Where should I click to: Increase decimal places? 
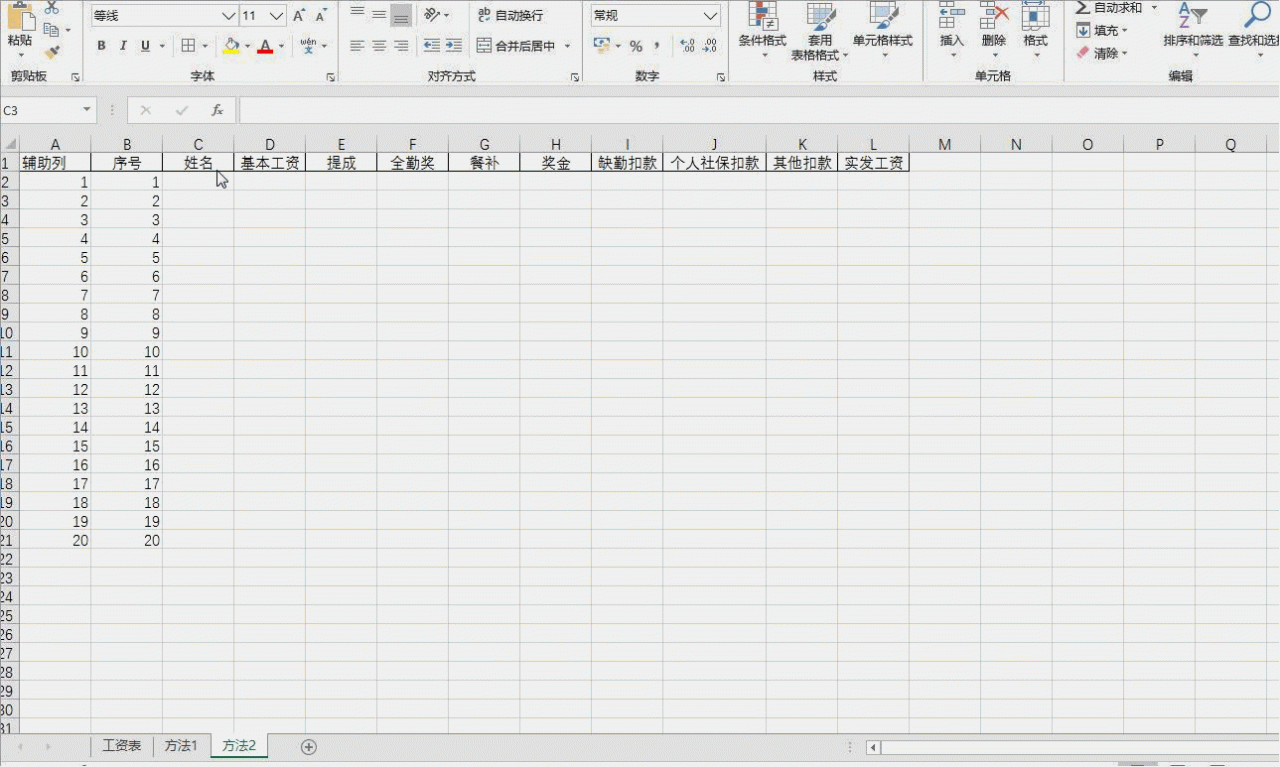tap(687, 46)
